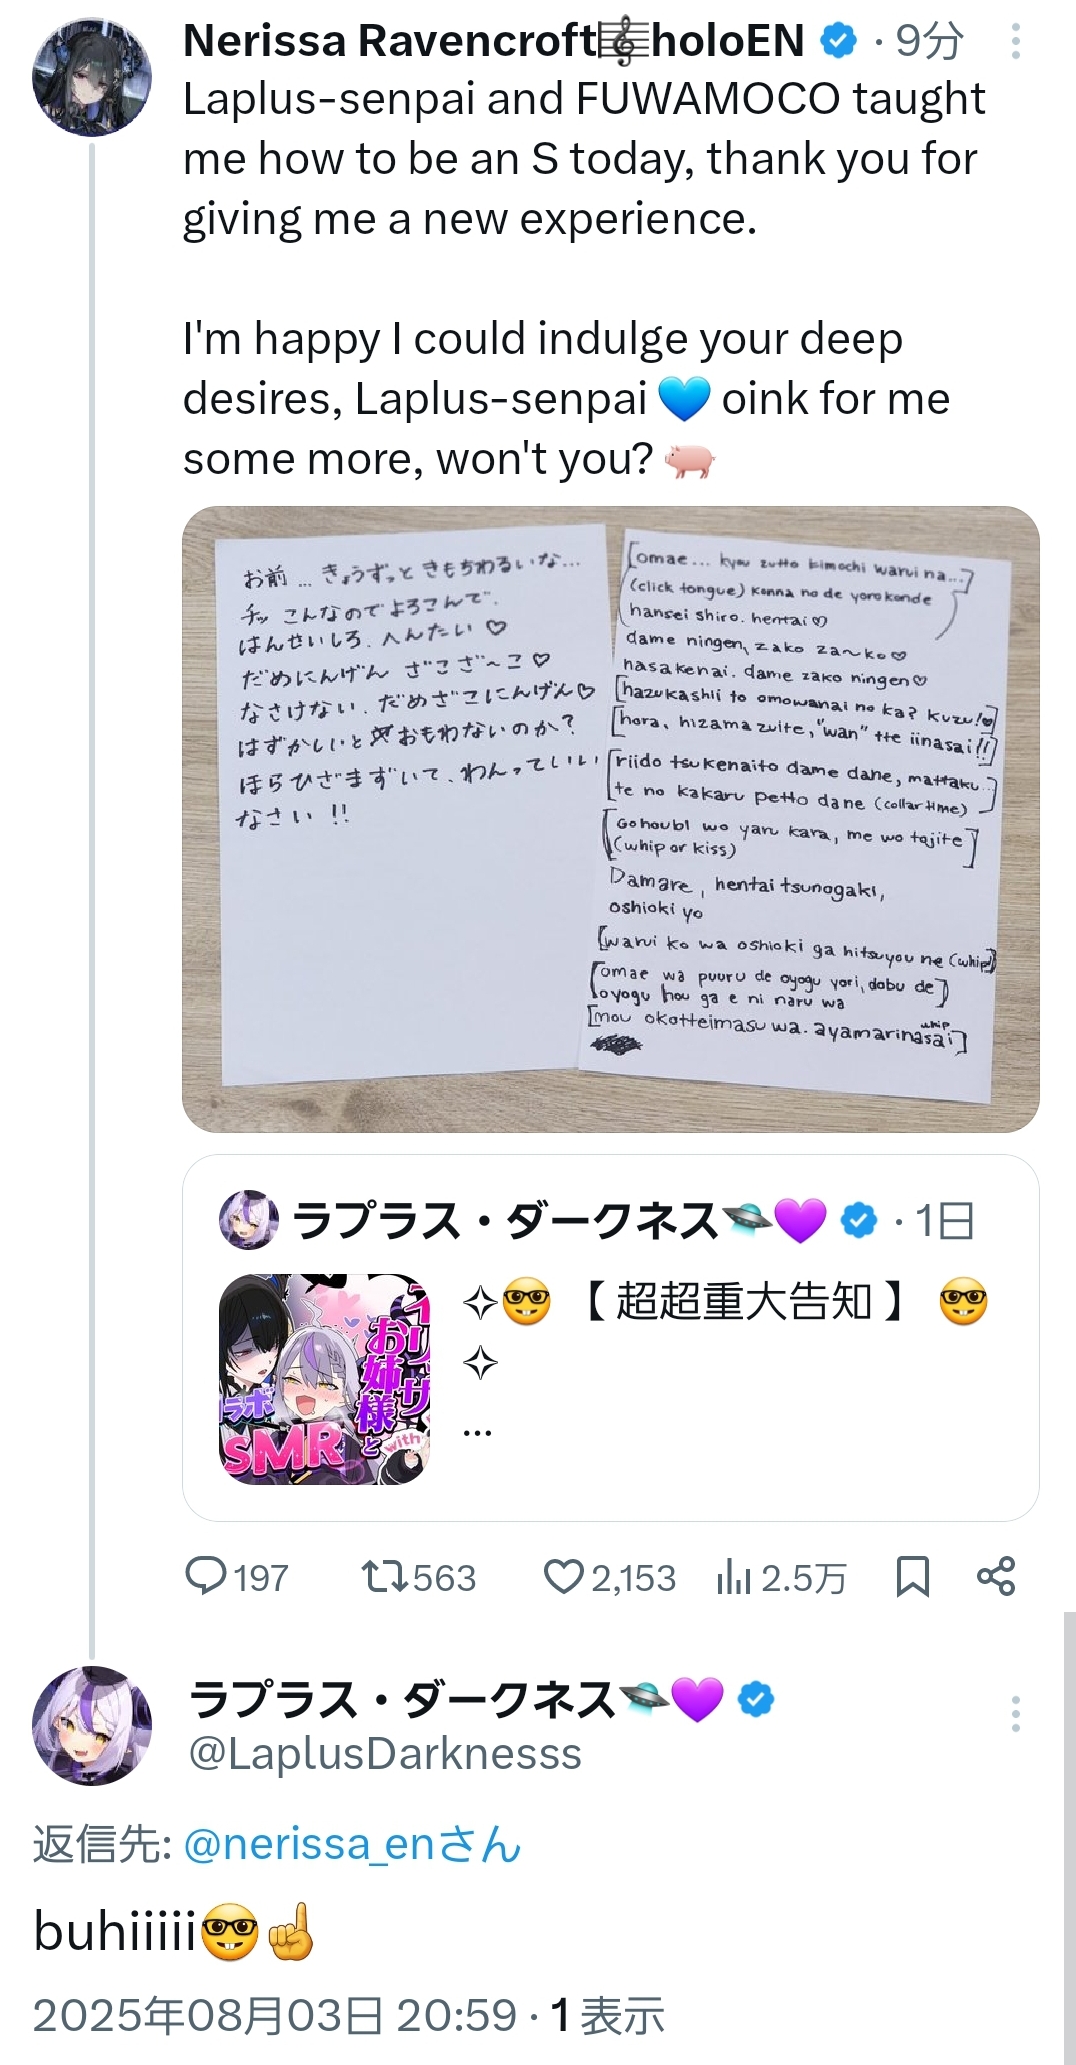Expand more options menu on Laplus's reply

coord(1015,1713)
